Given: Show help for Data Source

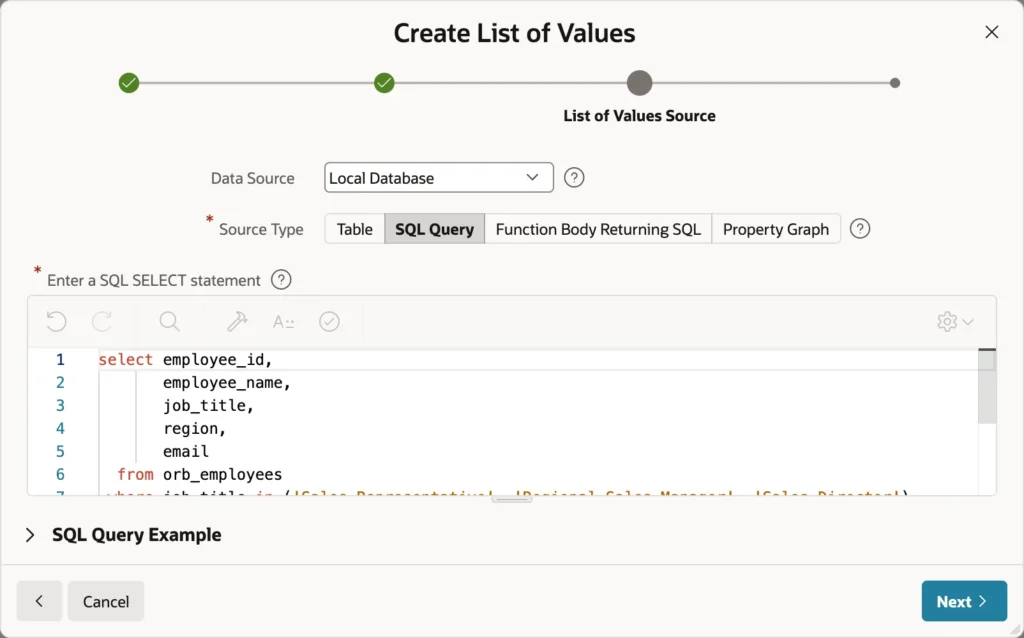Looking at the screenshot, I should coord(574,178).
